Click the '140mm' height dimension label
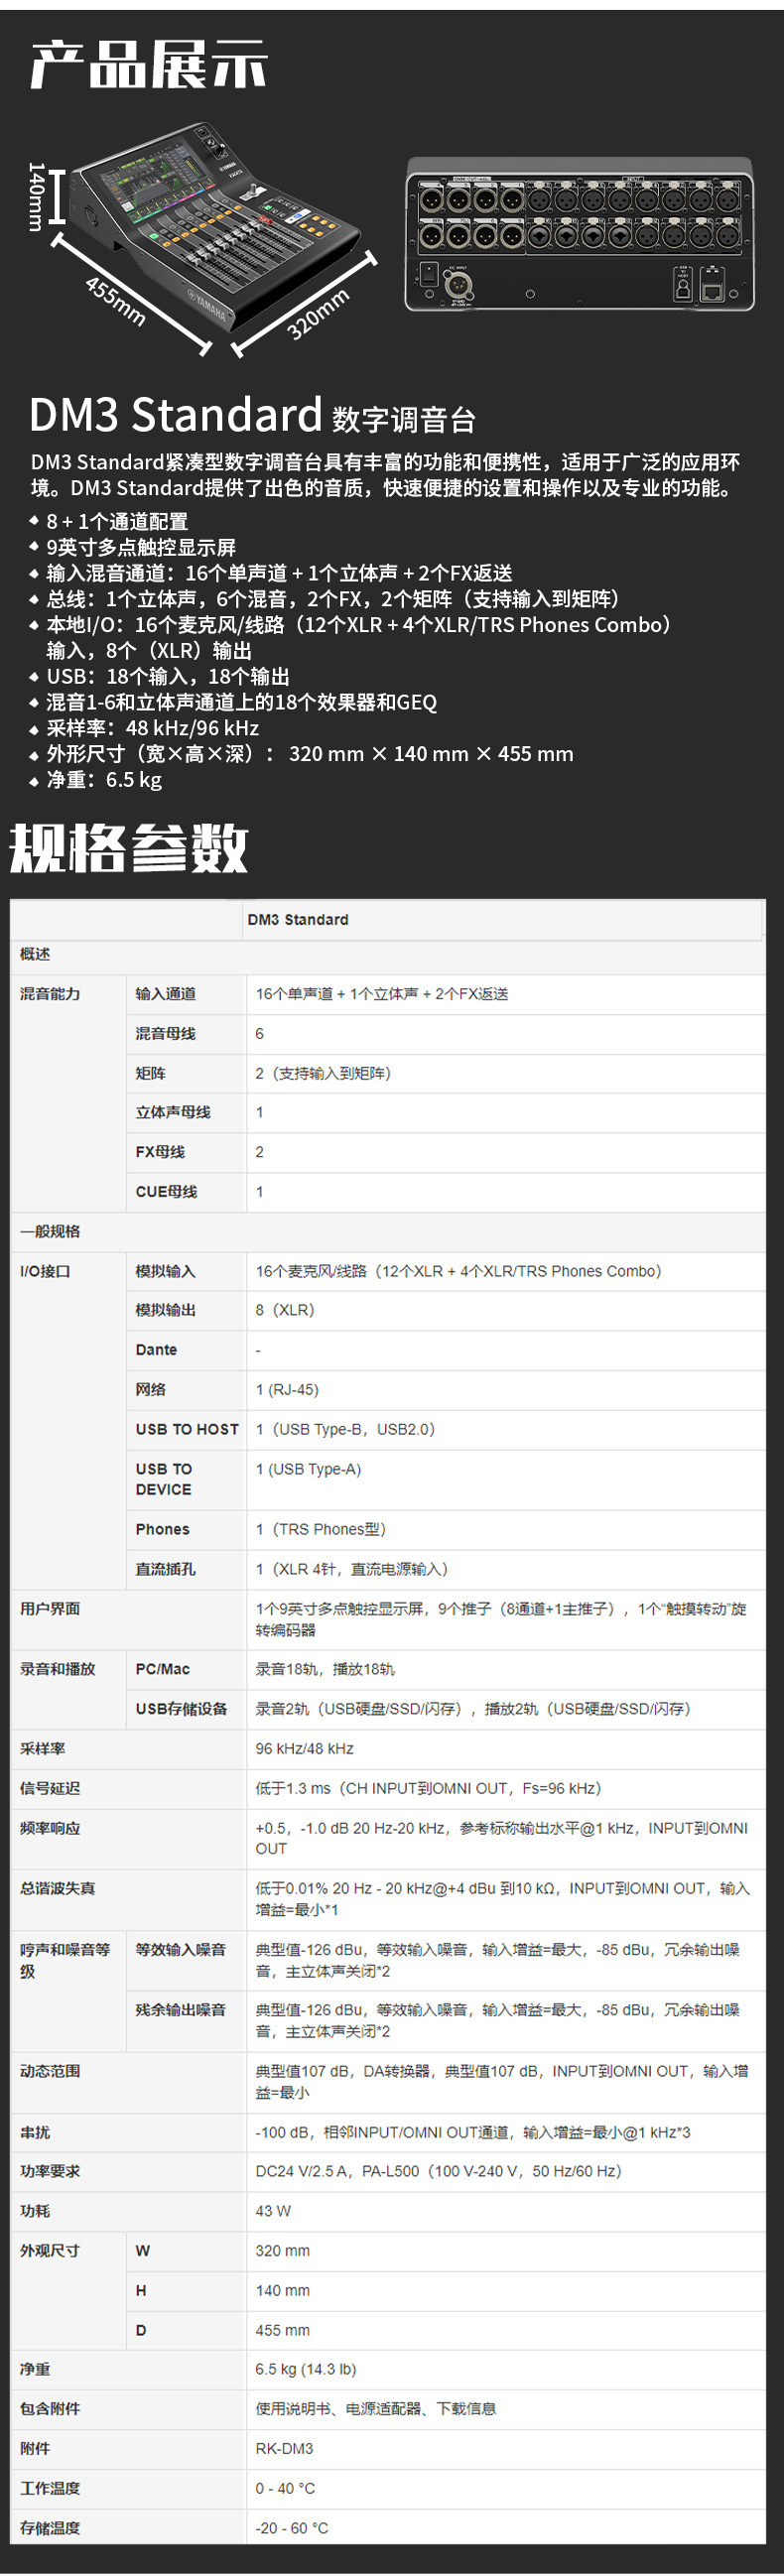The width and height of the screenshot is (784, 2576). 35,196
